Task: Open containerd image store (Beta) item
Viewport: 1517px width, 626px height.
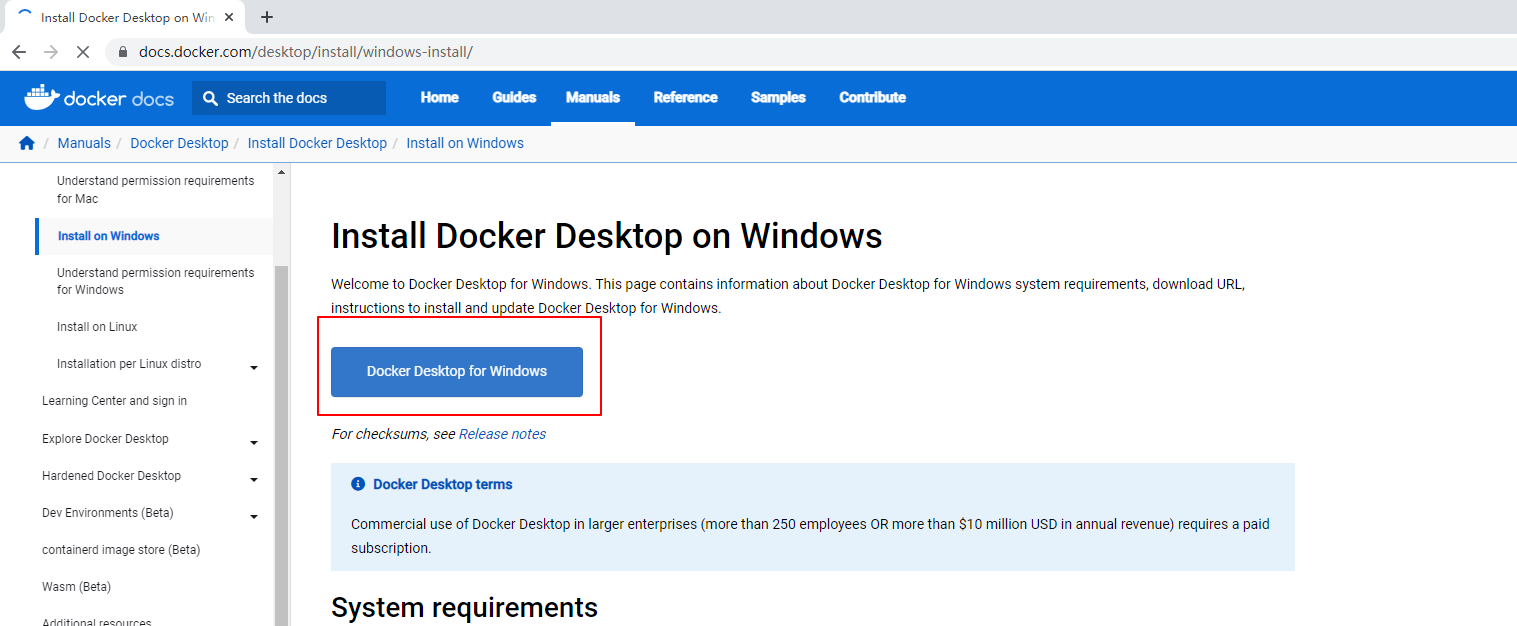Action: pyautogui.click(x=121, y=550)
